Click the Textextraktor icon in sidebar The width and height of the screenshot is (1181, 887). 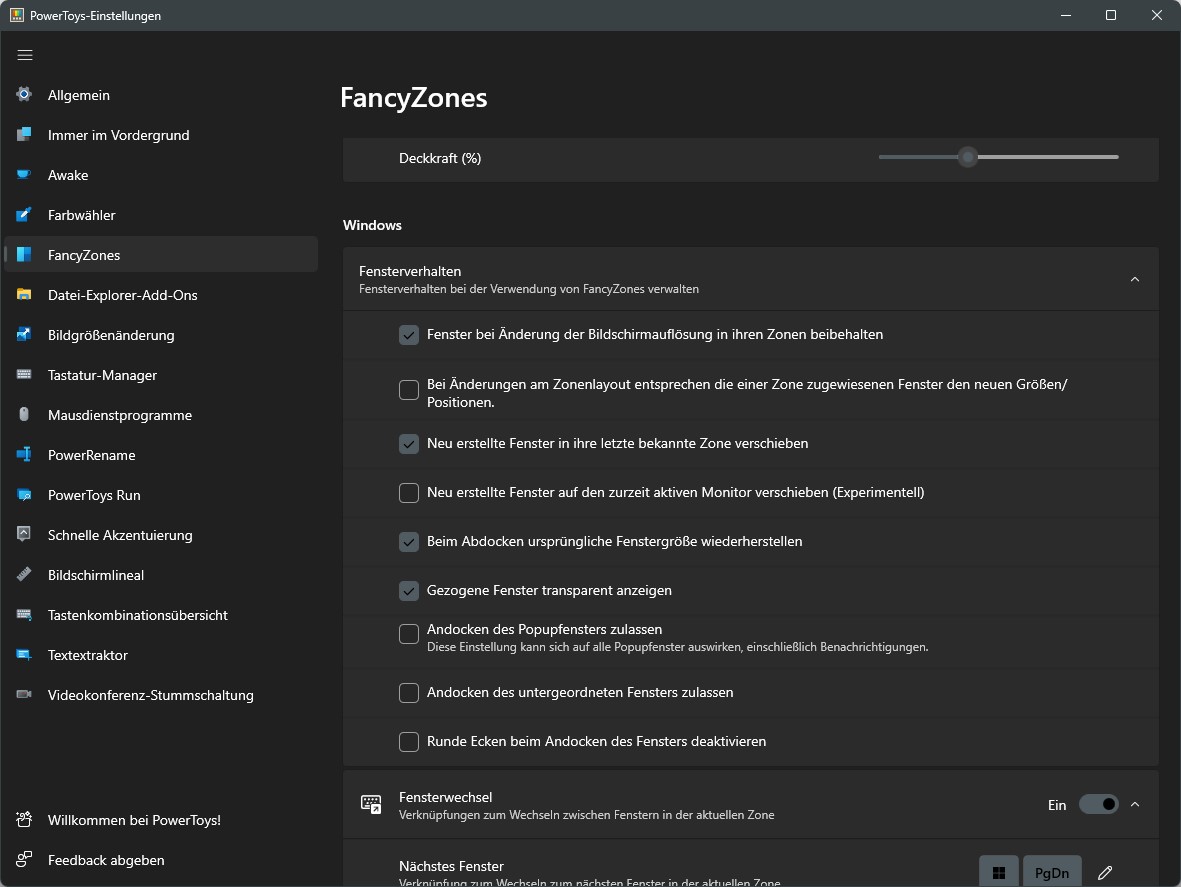pyautogui.click(x=25, y=655)
